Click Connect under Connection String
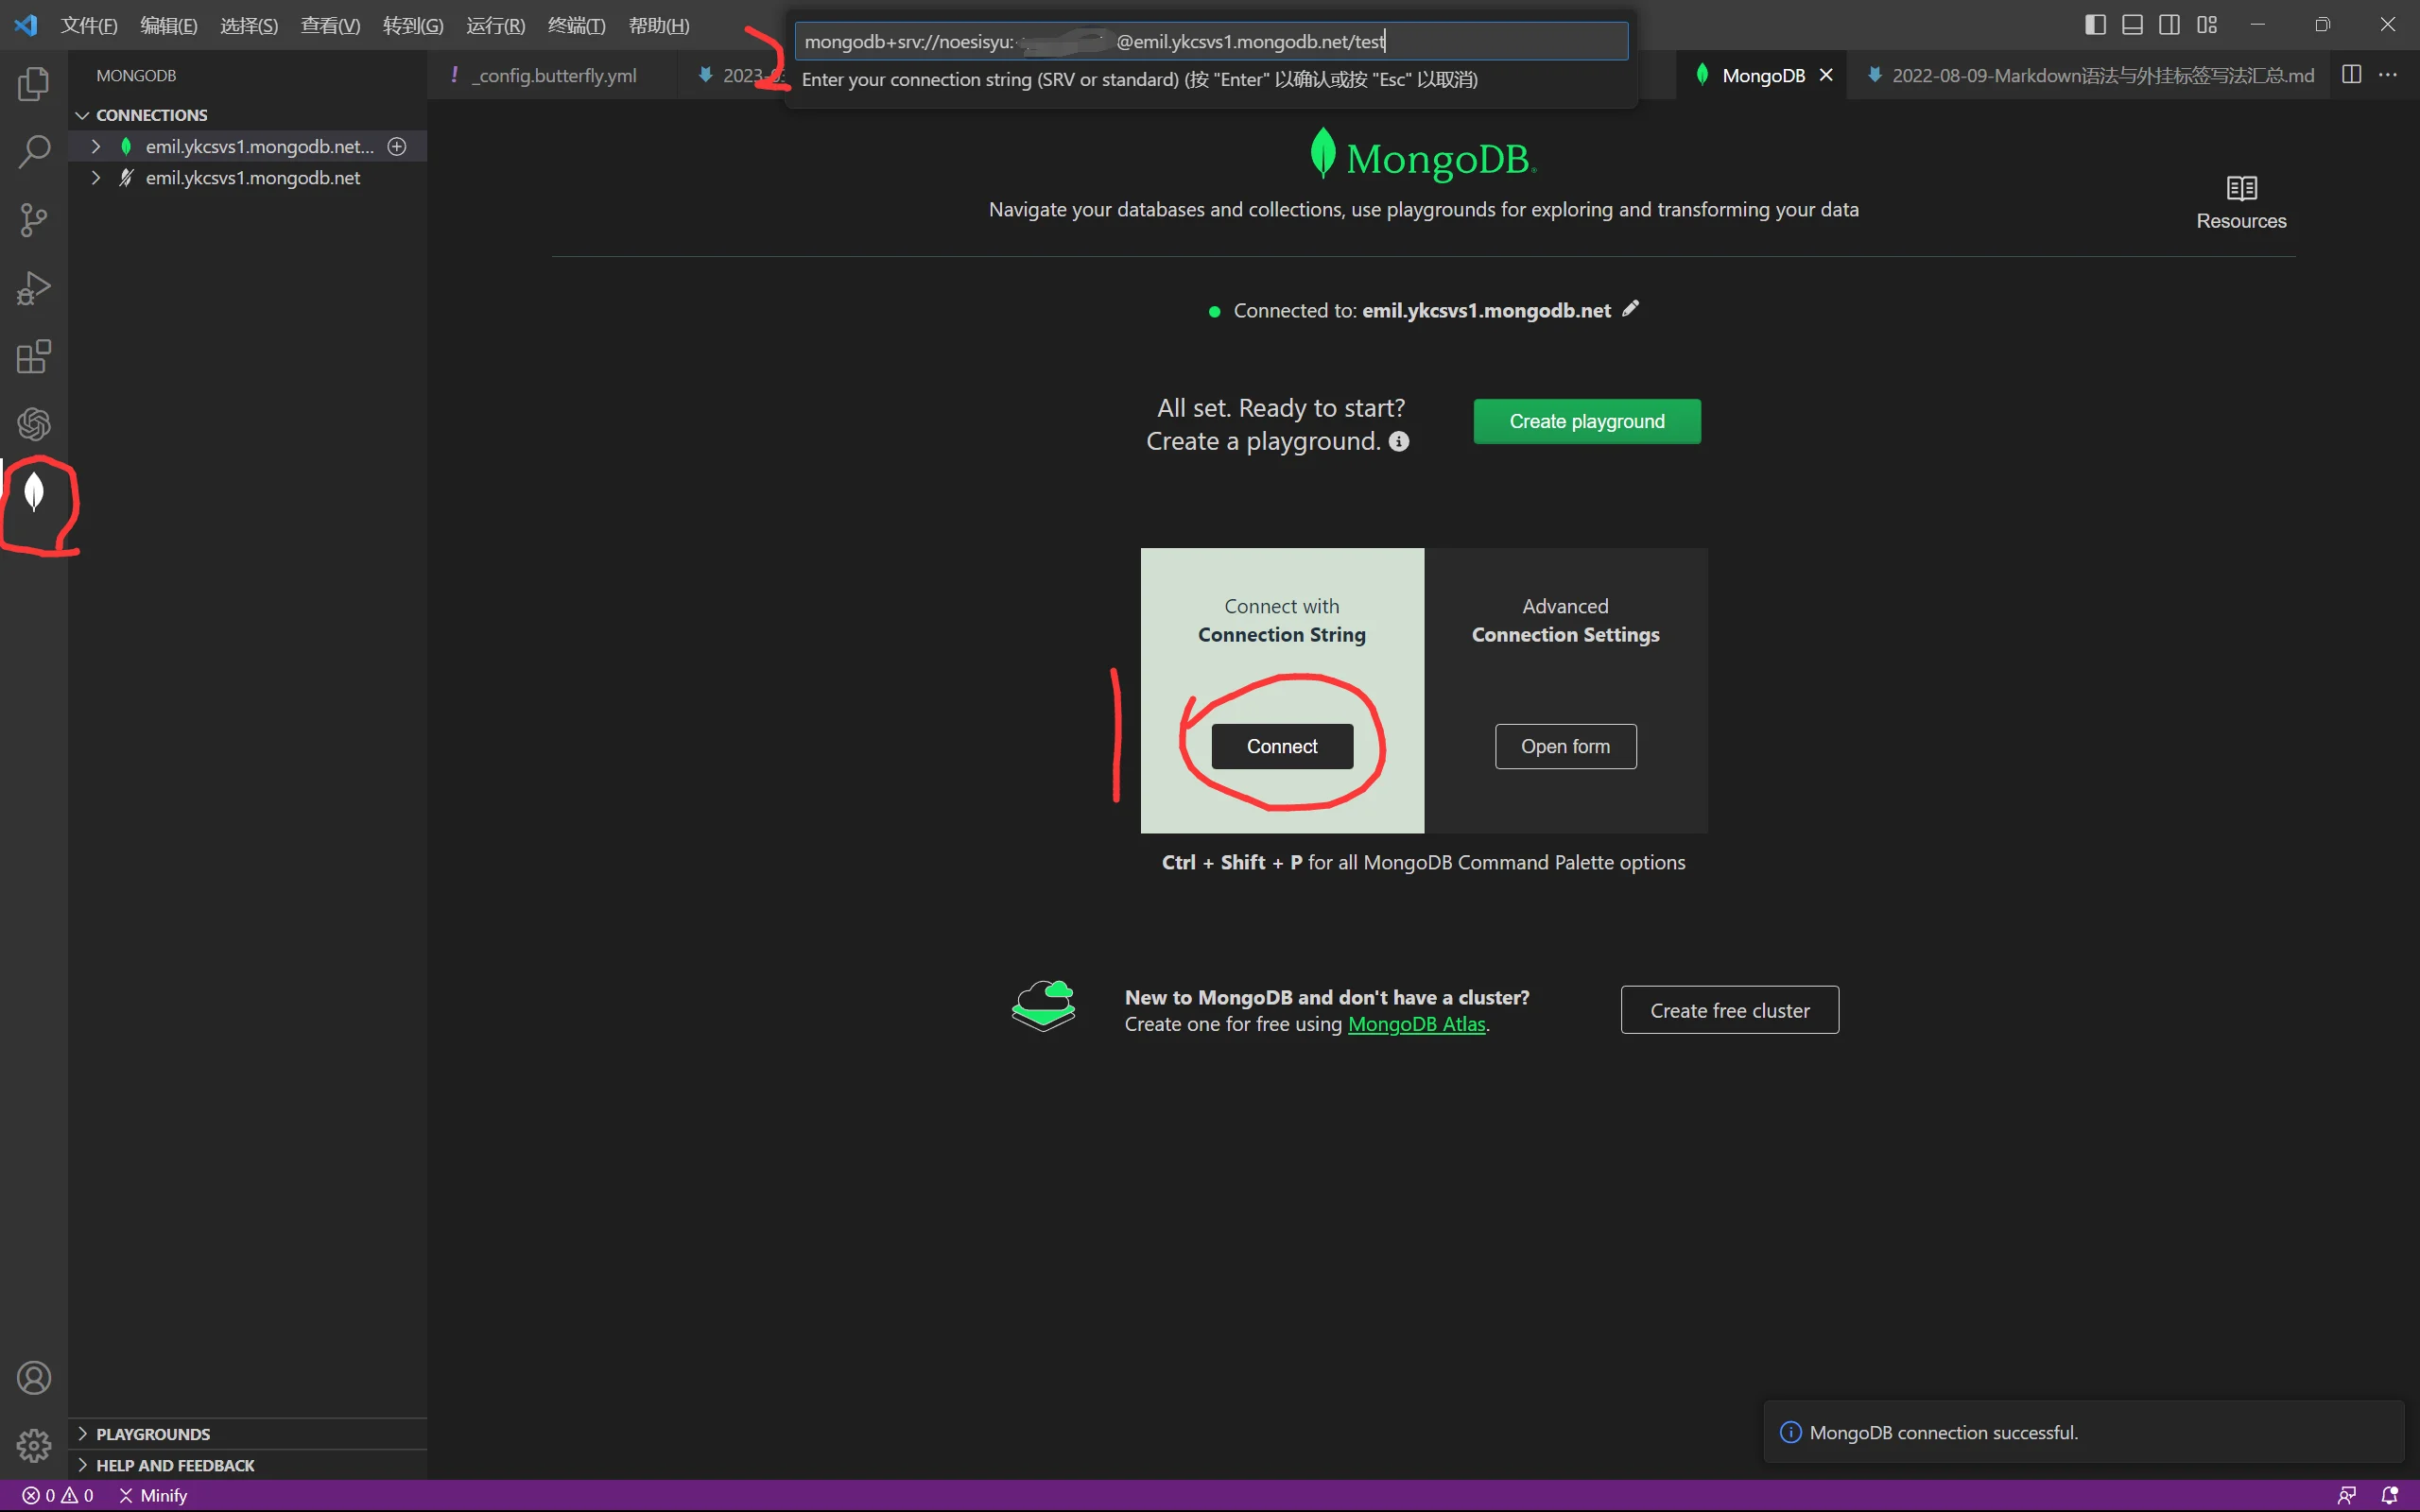Viewport: 2420px width, 1512px height. pyautogui.click(x=1282, y=746)
